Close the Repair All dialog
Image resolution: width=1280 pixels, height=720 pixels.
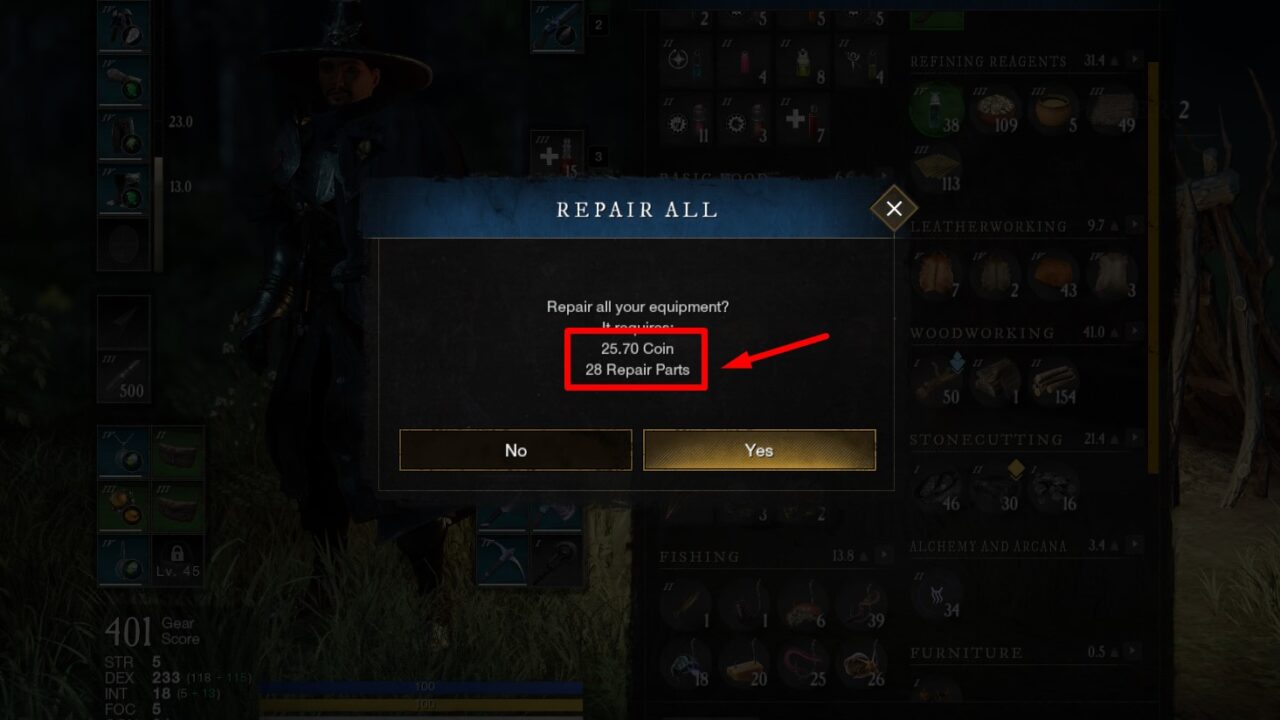click(x=894, y=208)
